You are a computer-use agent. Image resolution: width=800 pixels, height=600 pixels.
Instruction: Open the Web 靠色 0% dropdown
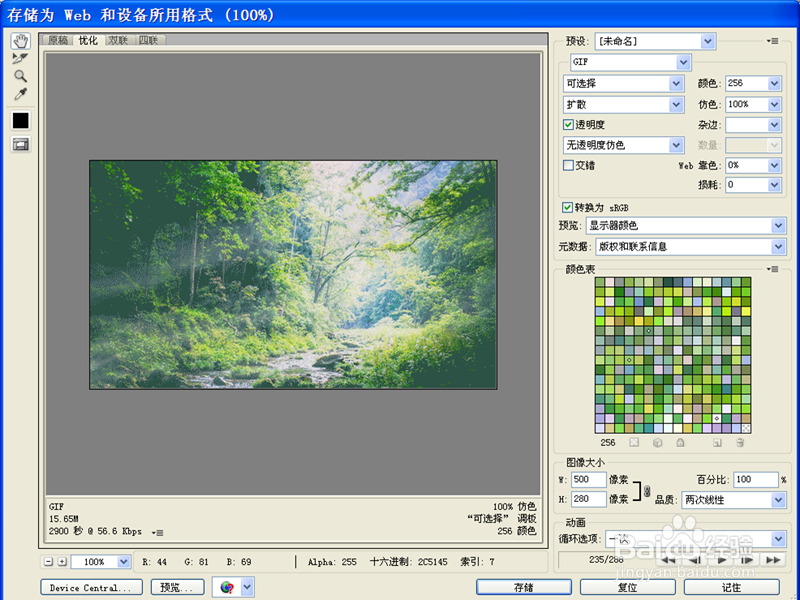click(753, 165)
